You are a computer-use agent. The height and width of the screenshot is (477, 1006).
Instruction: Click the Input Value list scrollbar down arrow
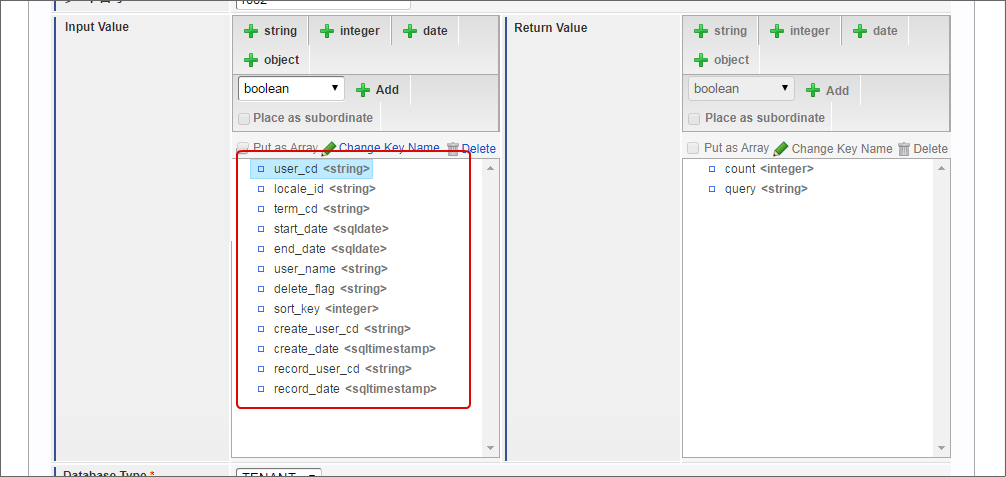pyautogui.click(x=491, y=448)
